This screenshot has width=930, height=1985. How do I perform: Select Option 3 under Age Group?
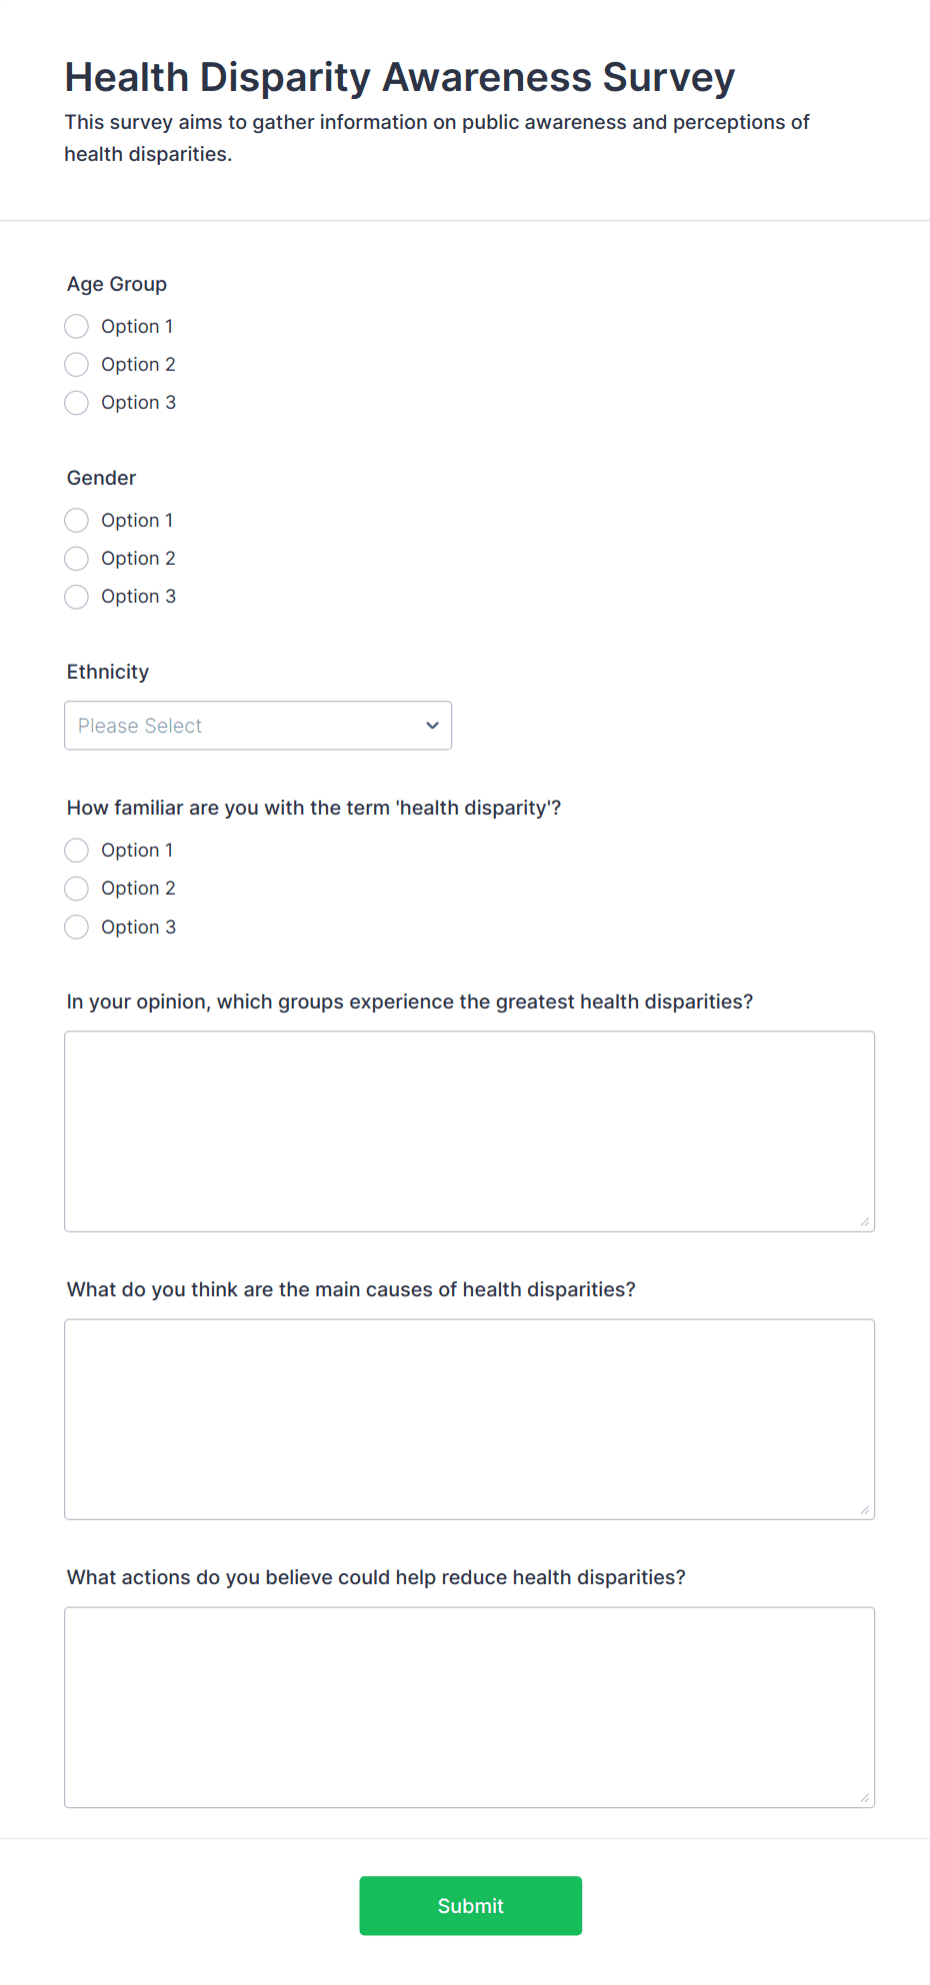[x=76, y=402]
